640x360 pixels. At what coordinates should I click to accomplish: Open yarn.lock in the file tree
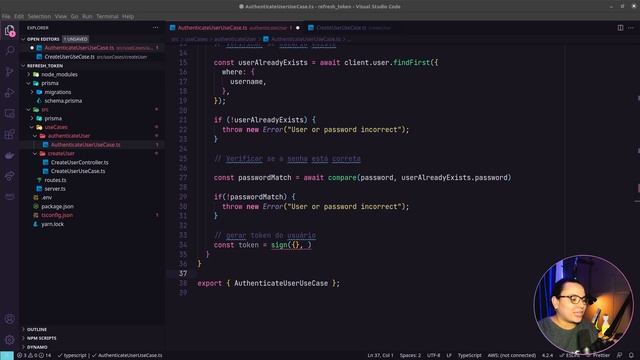click(52, 224)
